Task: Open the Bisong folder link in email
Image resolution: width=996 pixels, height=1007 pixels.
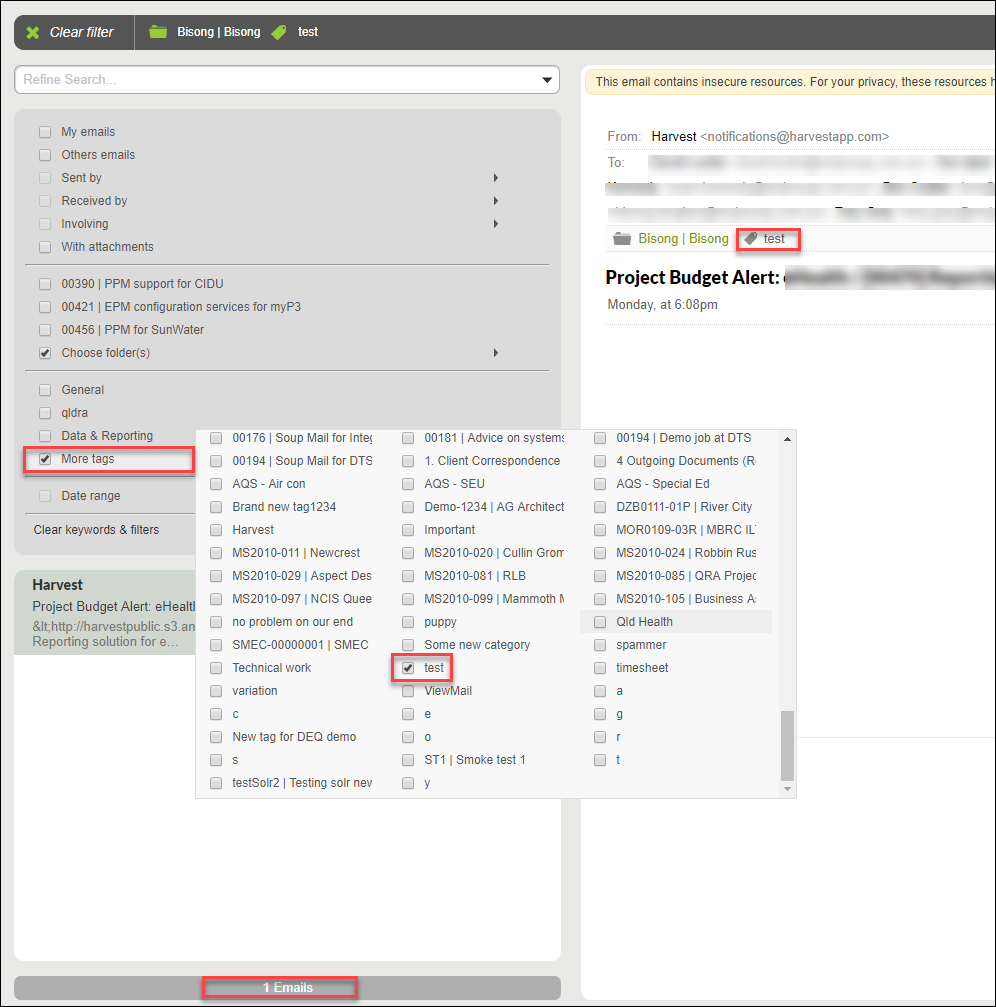Action: coord(683,239)
